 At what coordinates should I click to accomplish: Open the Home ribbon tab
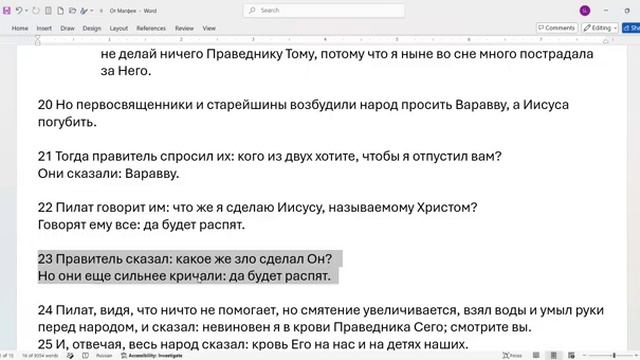tap(20, 28)
